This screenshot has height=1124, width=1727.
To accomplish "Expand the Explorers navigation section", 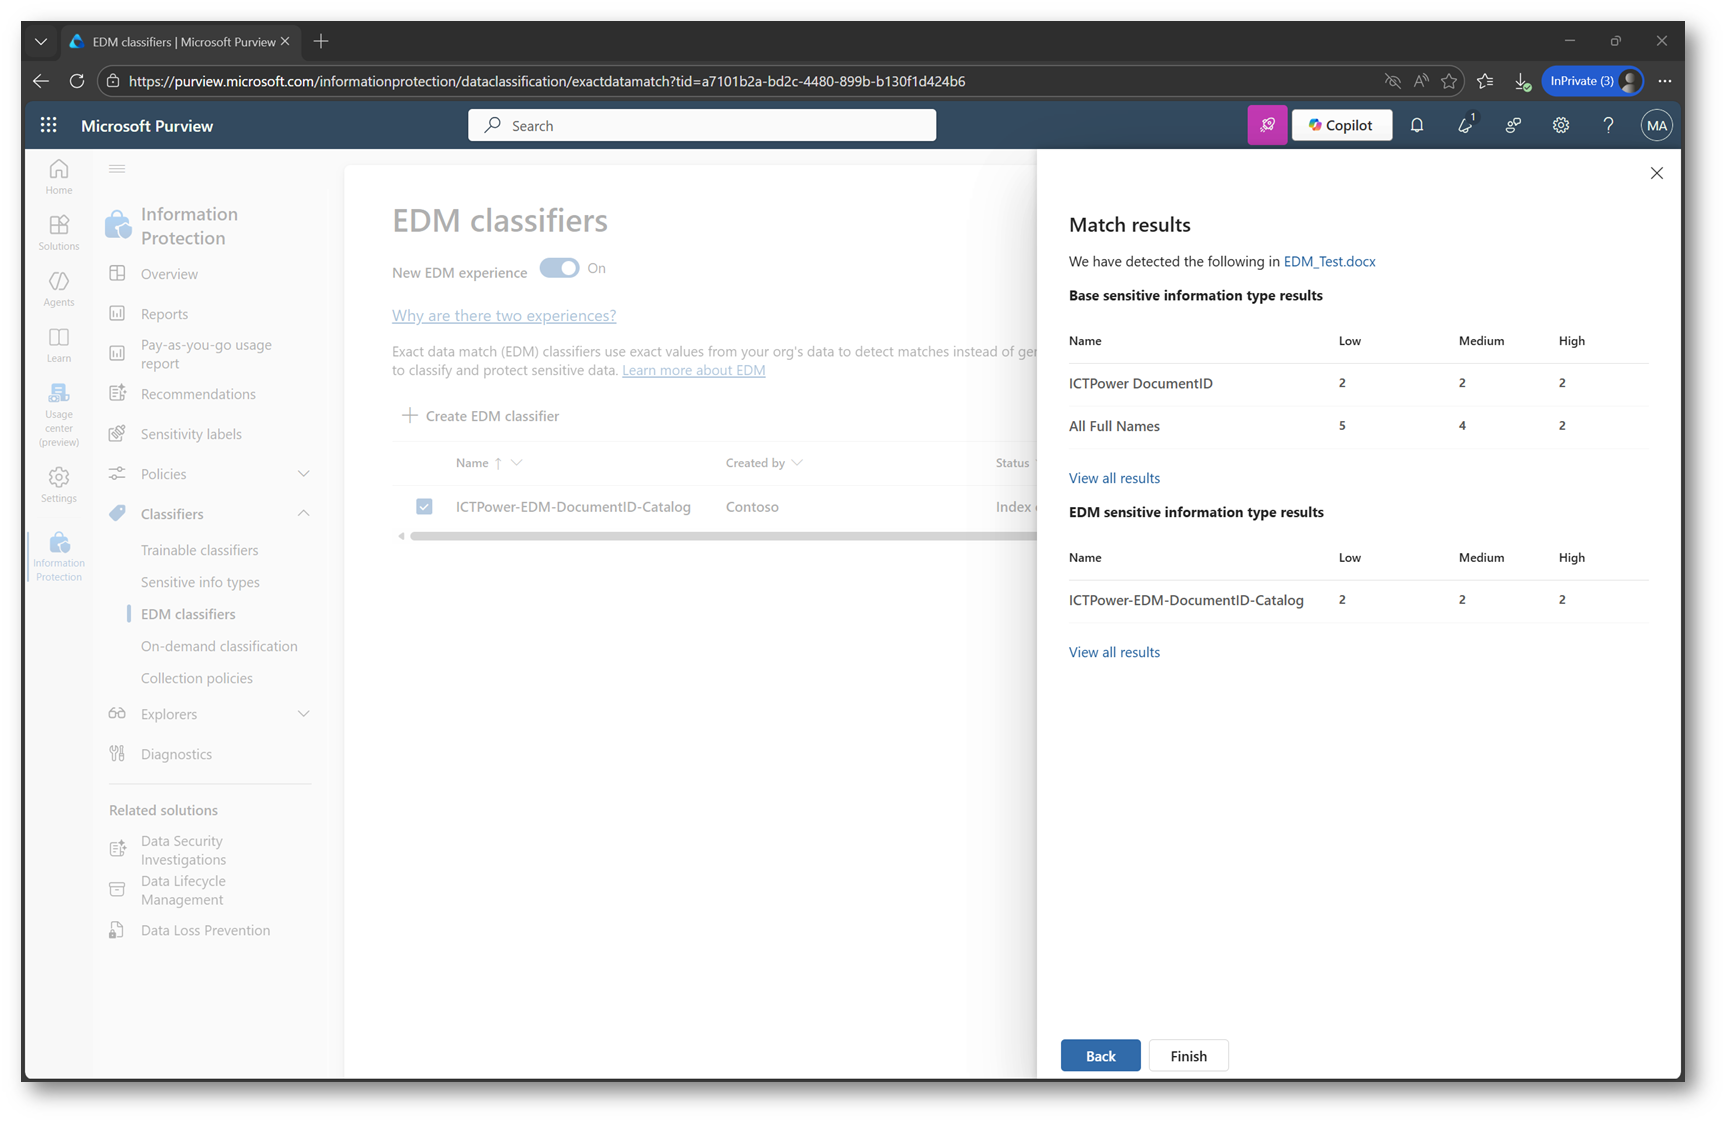I will pyautogui.click(x=303, y=714).
